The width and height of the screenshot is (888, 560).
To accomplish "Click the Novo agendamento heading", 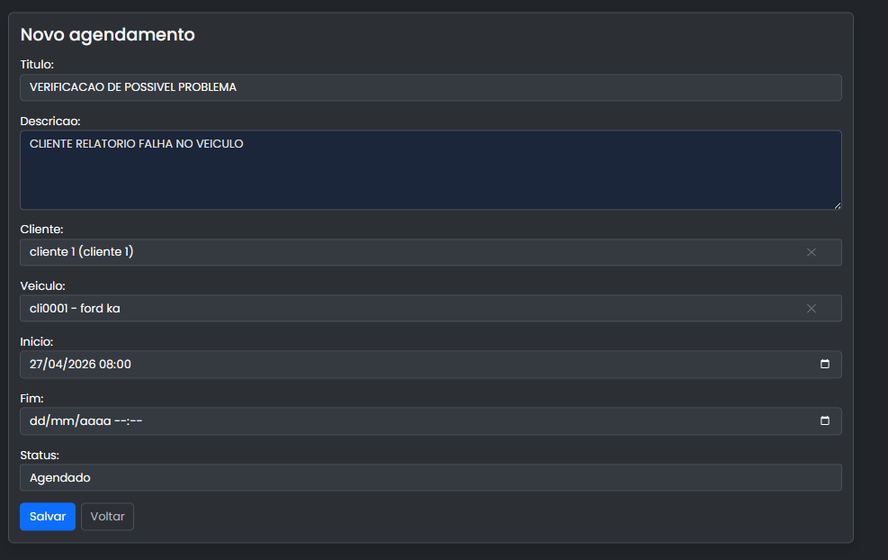I will coord(107,35).
